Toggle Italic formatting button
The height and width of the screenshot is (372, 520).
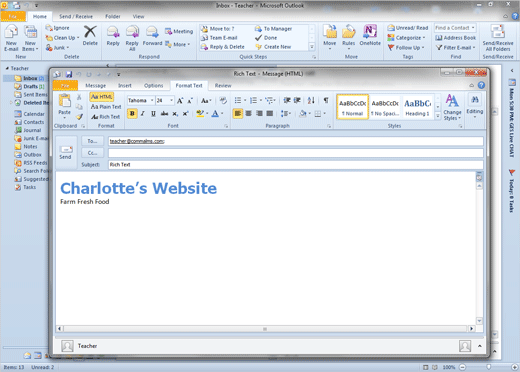click(x=143, y=114)
